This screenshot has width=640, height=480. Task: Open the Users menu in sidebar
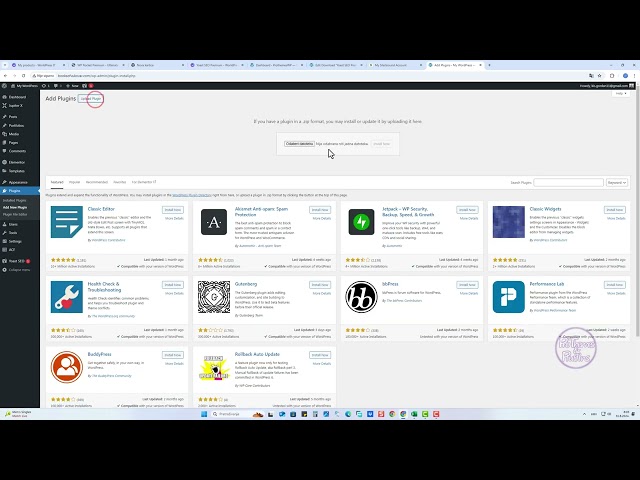[13, 224]
